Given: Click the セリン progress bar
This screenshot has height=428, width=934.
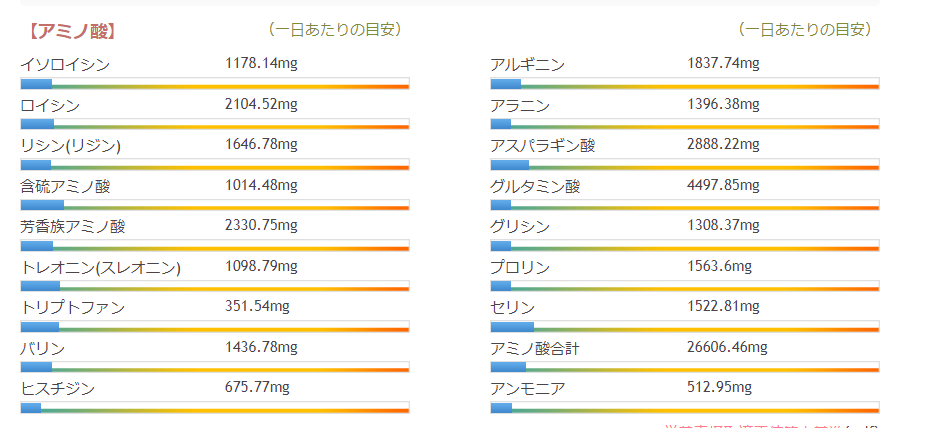Looking at the screenshot, I should click(x=685, y=326).
